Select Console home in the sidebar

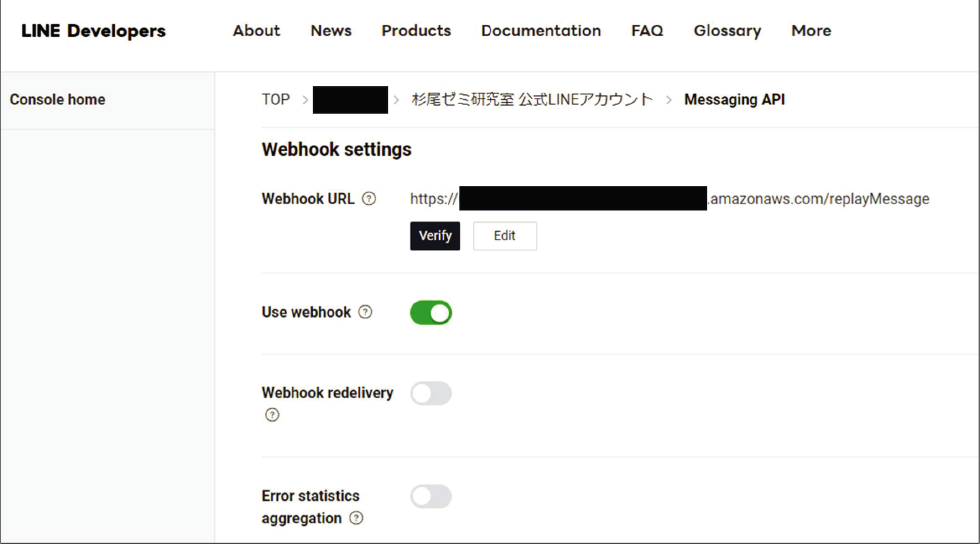pos(57,100)
